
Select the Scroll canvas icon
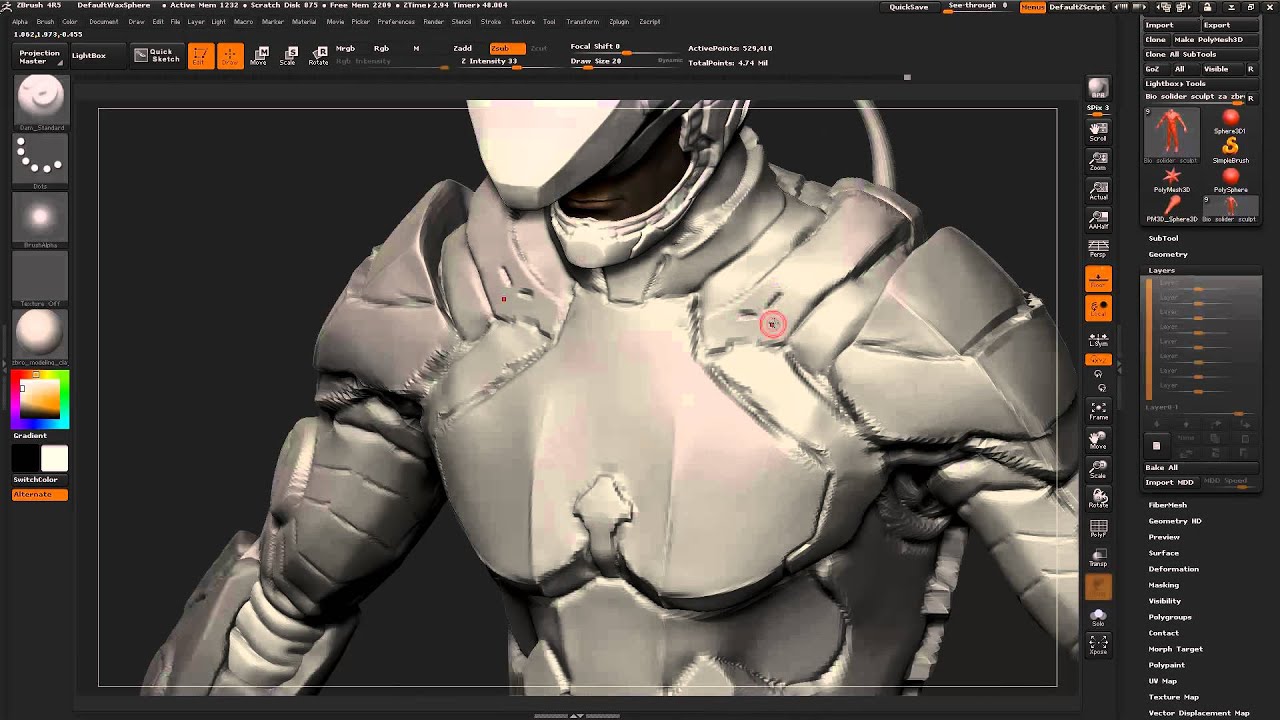1098,132
